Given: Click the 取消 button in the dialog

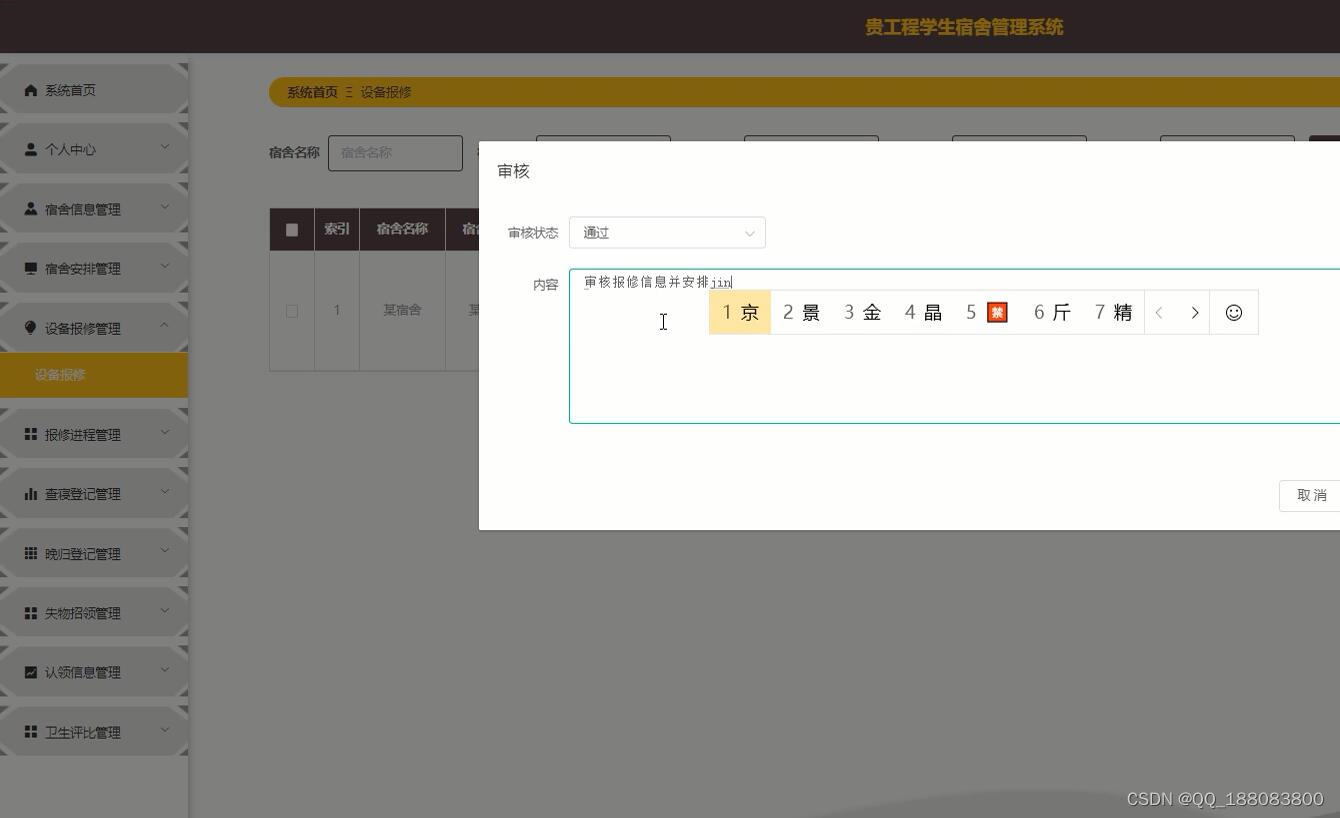Looking at the screenshot, I should tap(1311, 495).
